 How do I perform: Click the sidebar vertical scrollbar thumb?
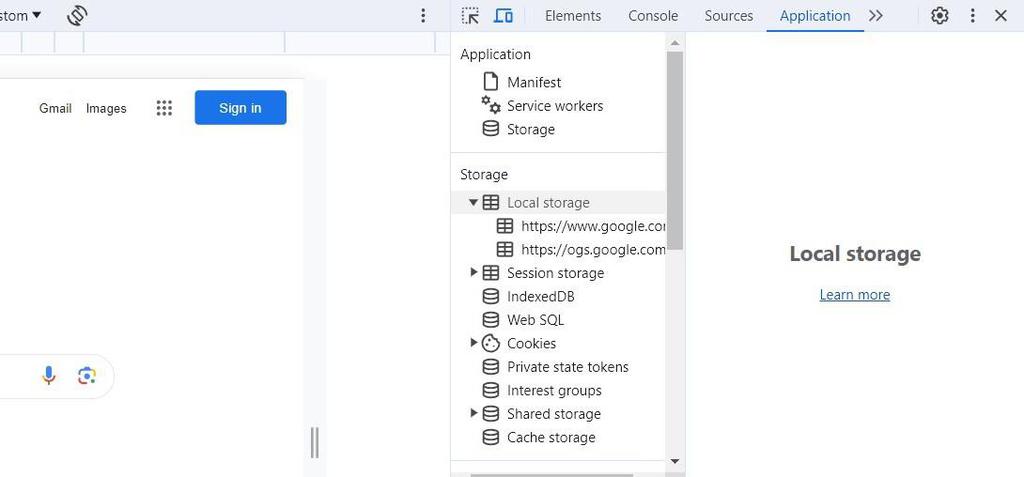(675, 150)
